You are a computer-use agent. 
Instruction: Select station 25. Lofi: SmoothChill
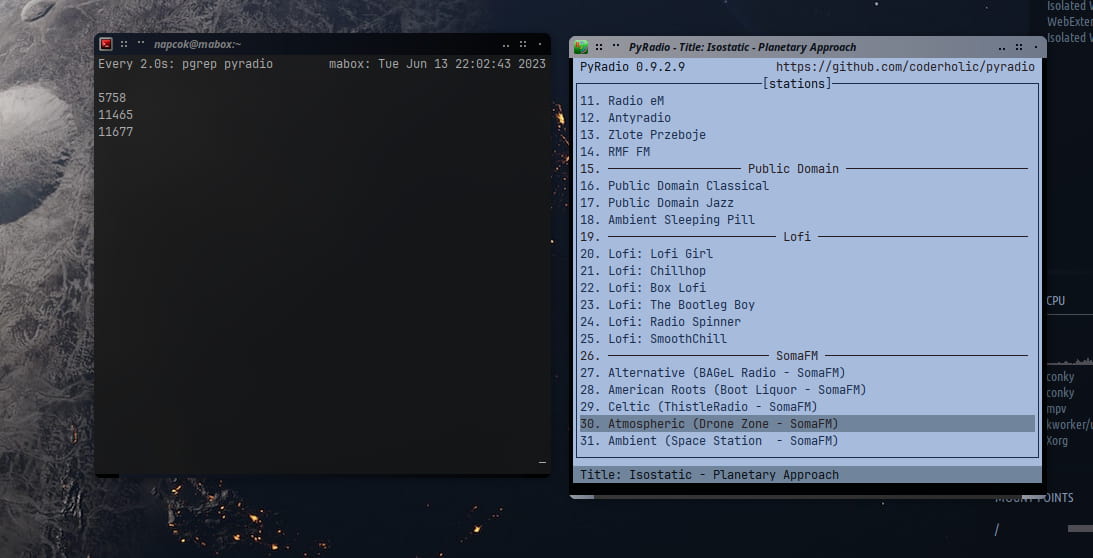[807, 338]
